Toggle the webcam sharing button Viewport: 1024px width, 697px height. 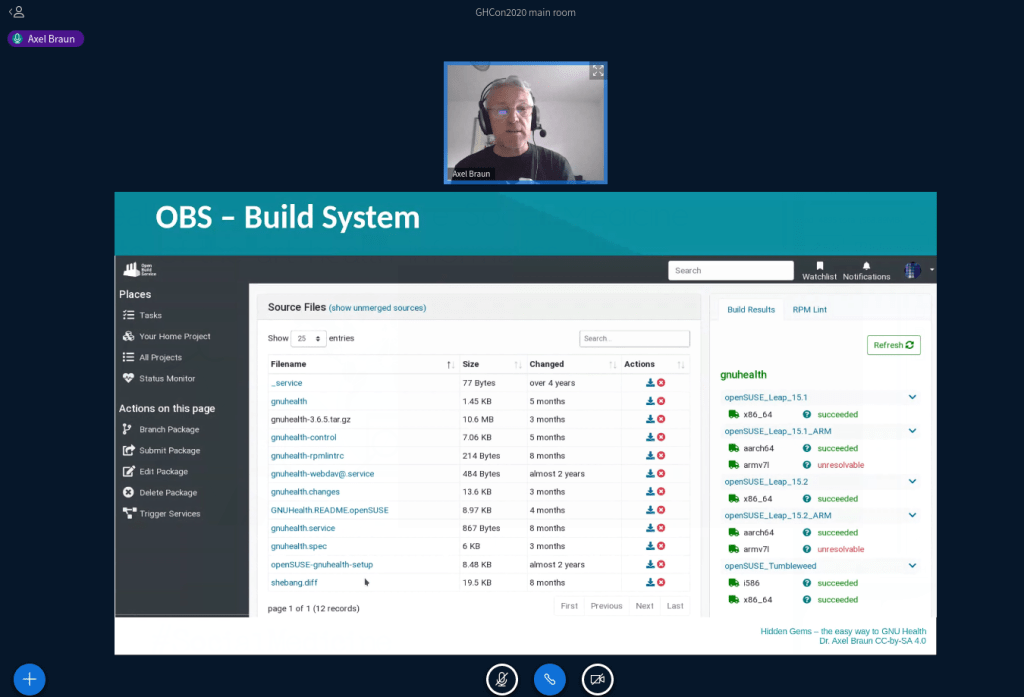(x=597, y=679)
